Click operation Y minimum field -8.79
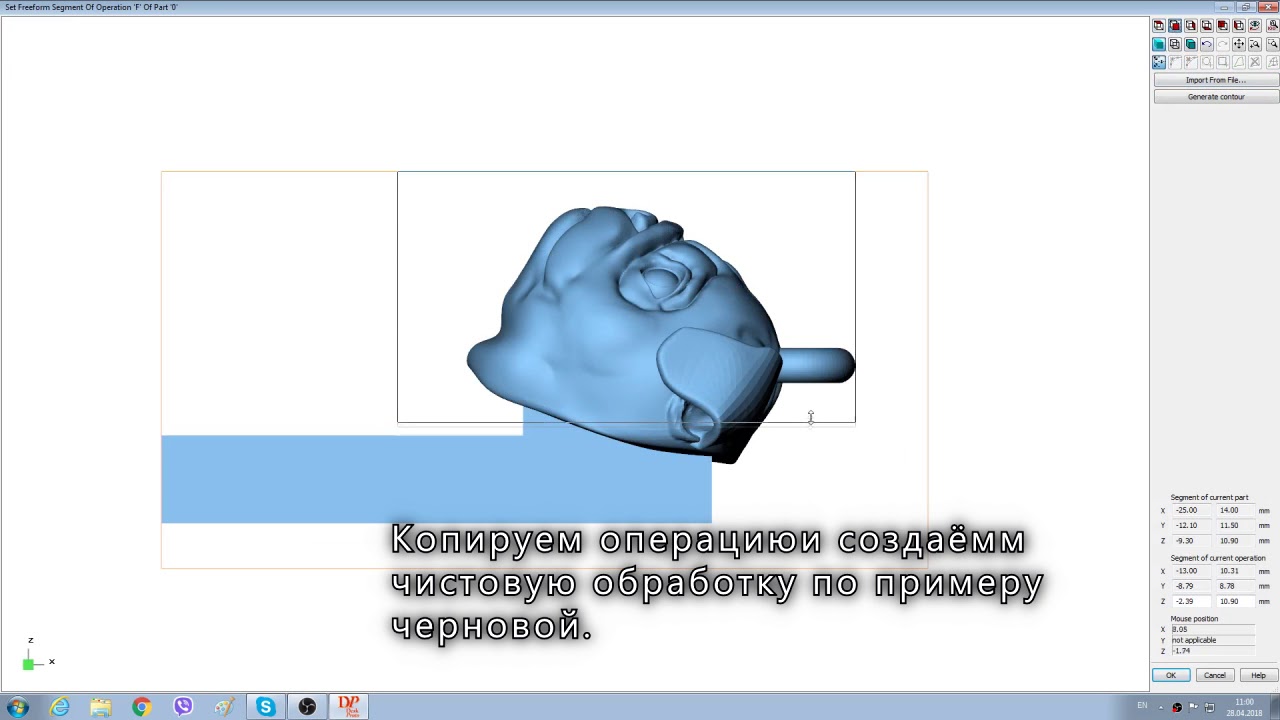Screen dimensions: 1280x720 tap(1191, 586)
